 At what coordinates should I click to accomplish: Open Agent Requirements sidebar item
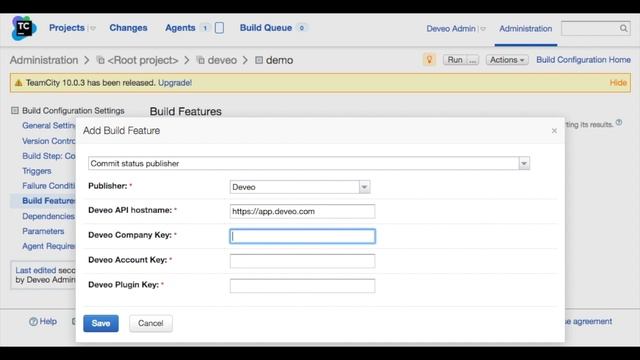tap(49, 246)
